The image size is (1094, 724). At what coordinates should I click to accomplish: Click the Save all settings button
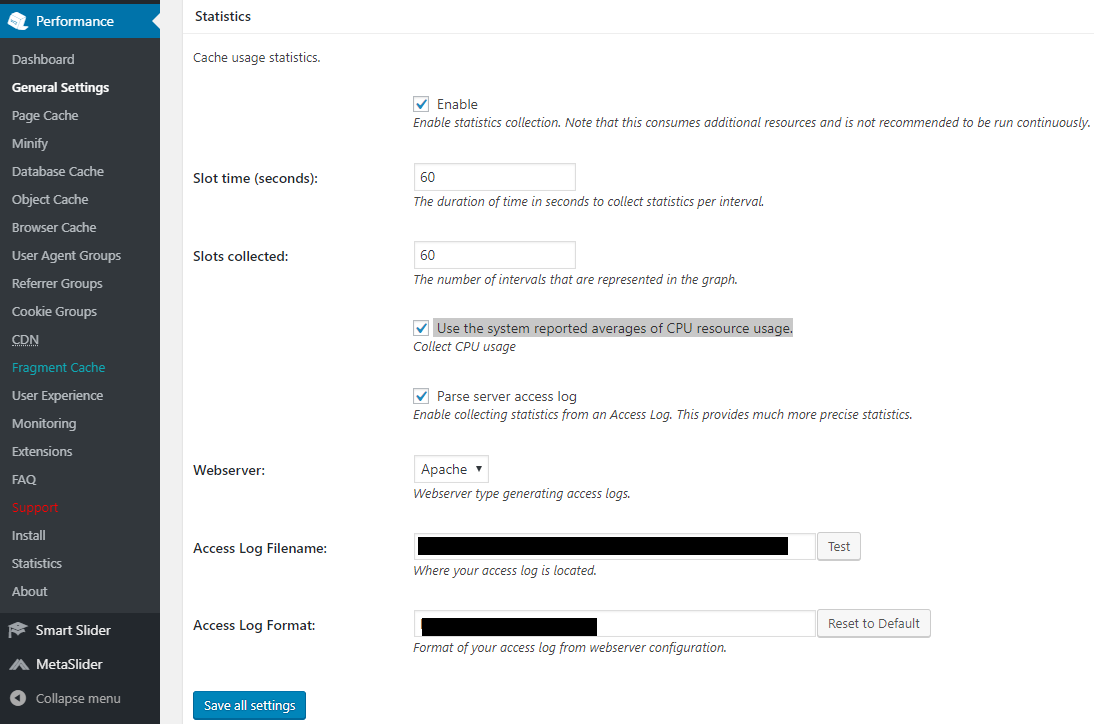249,705
